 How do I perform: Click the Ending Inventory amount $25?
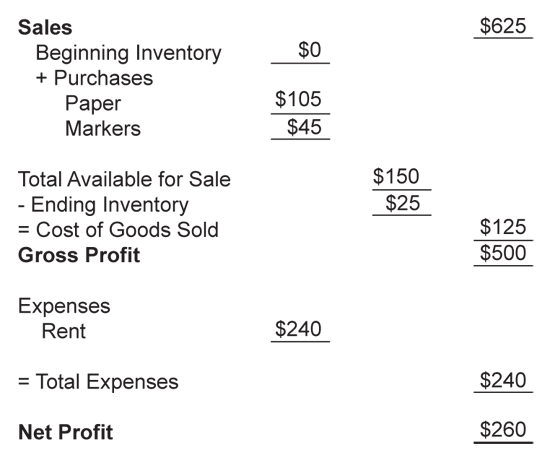pos(402,203)
